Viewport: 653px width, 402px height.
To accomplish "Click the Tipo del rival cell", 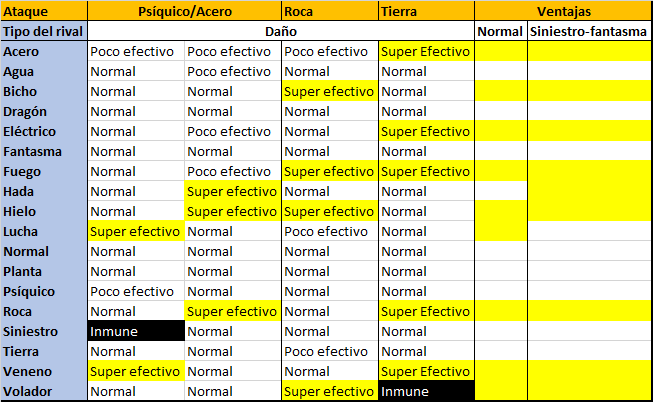I will point(43,31).
